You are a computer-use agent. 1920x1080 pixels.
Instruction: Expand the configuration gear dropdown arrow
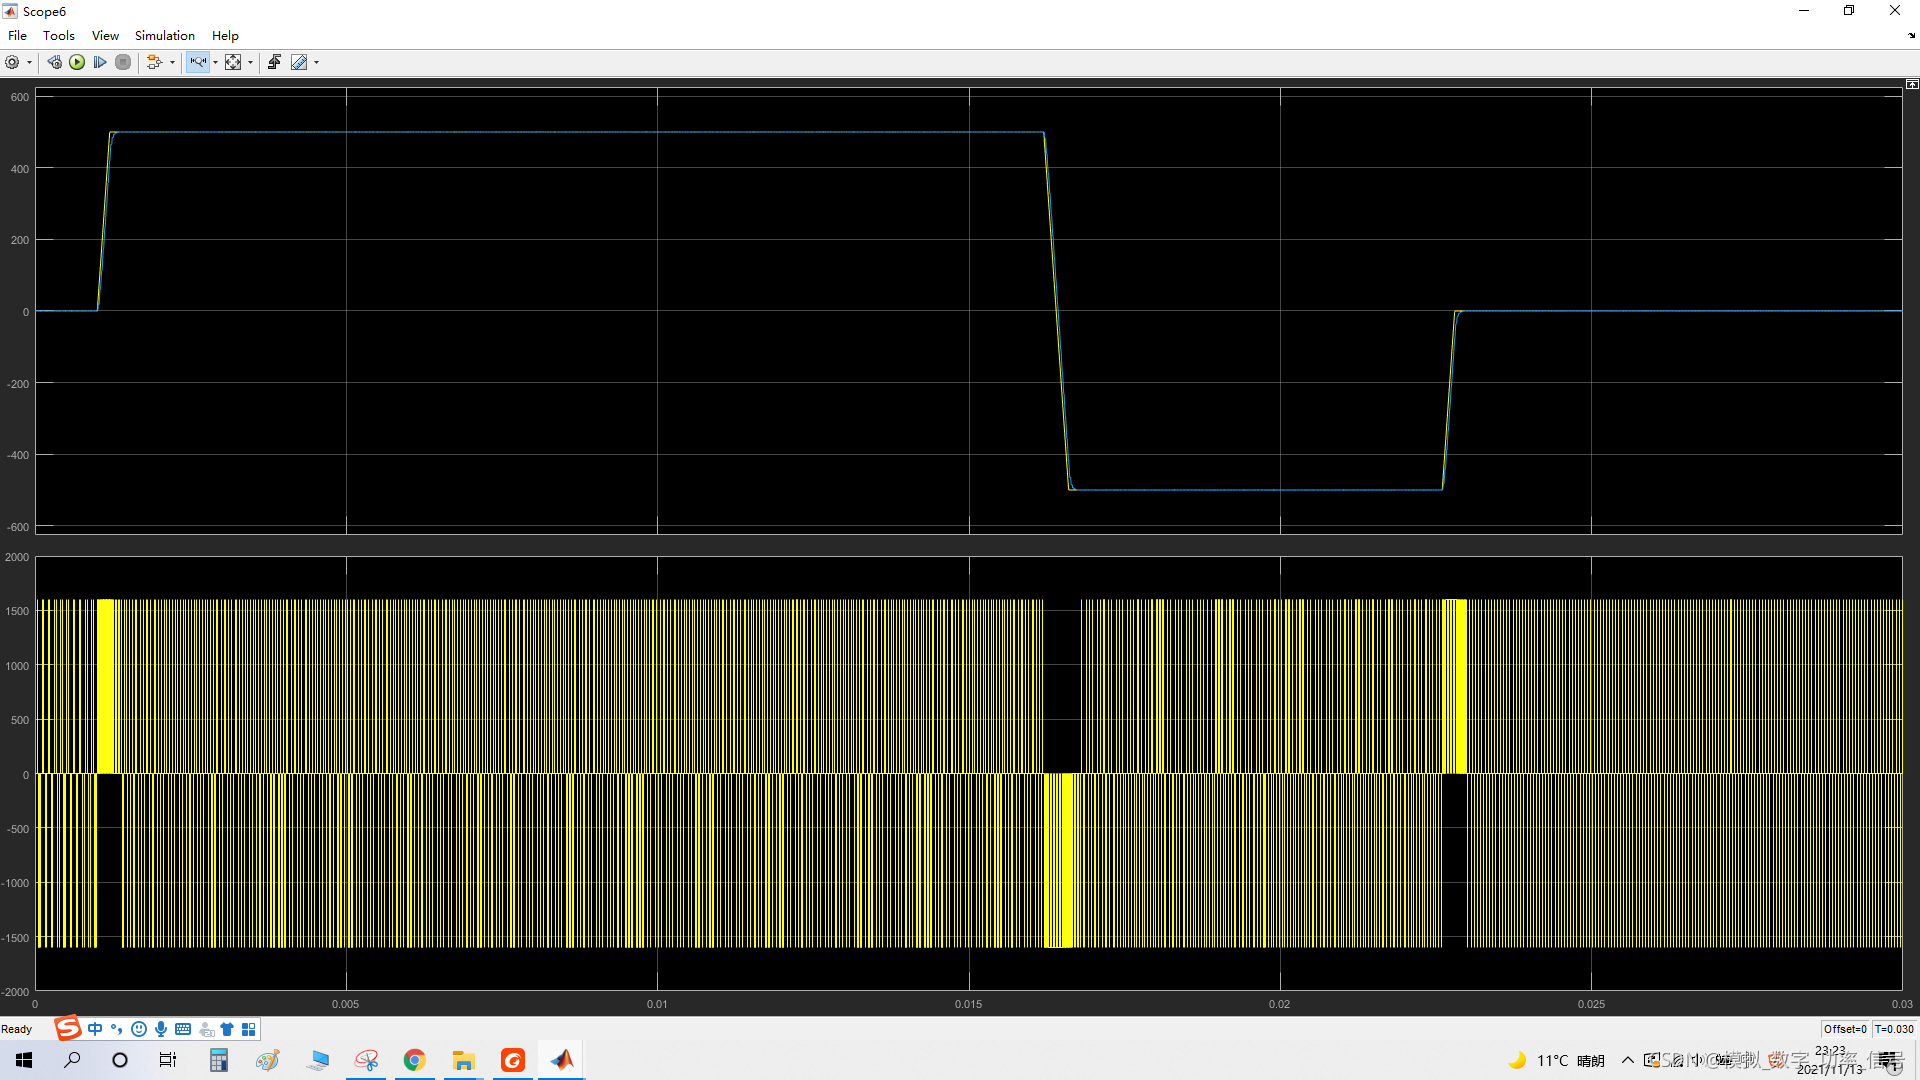[29, 62]
